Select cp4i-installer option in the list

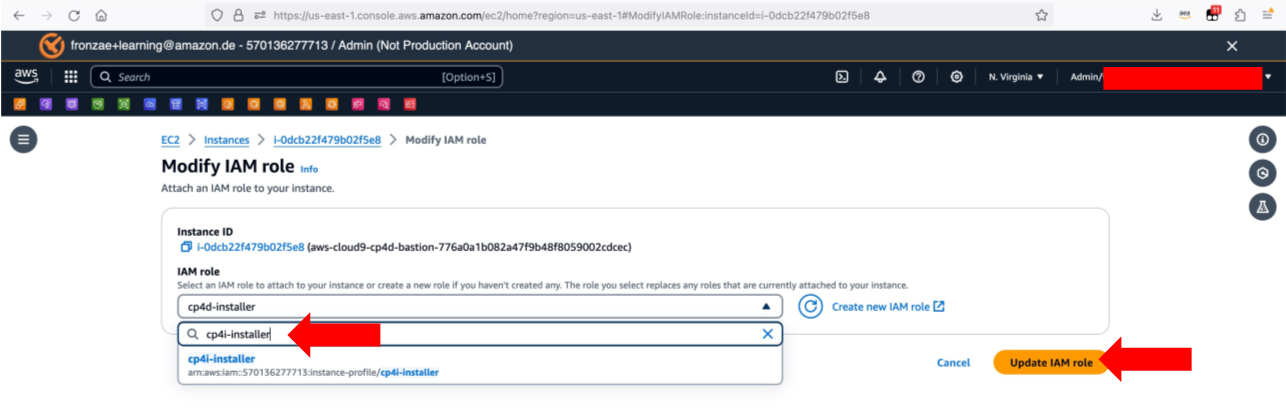coord(480,365)
